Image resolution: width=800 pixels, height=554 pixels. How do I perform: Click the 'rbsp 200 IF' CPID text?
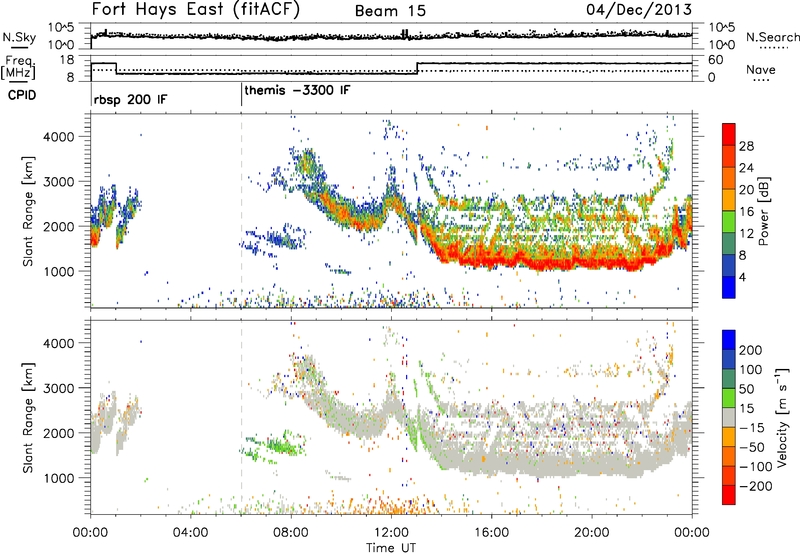[x=130, y=99]
